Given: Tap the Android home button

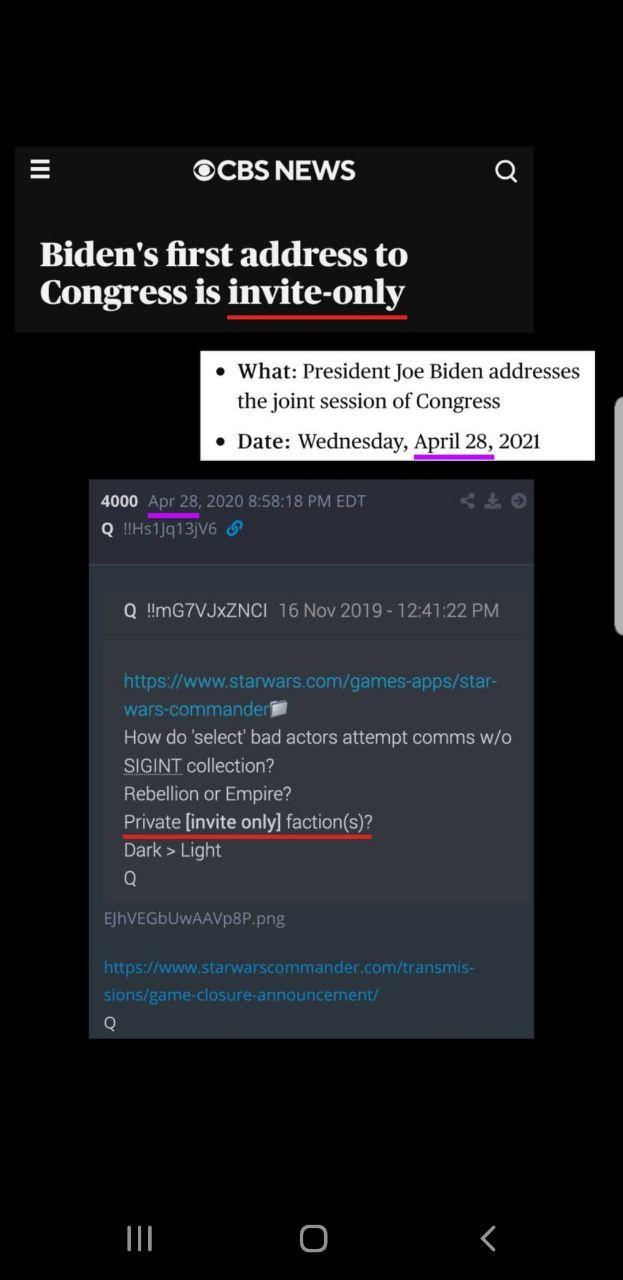Looking at the screenshot, I should point(313,1238).
